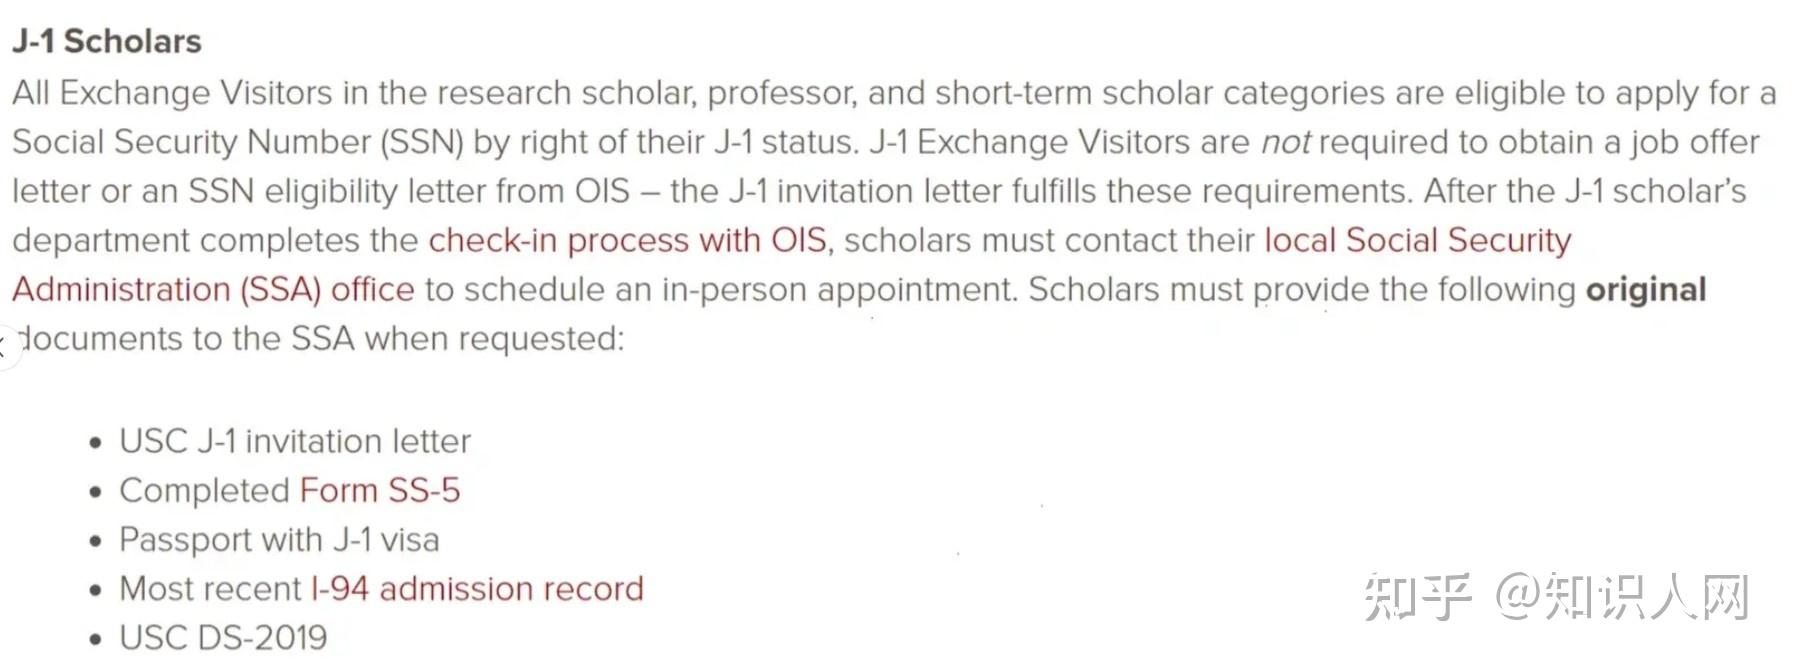This screenshot has width=1796, height=669.
Task: Click the @知识人网 author watermark
Action: click(x=1622, y=597)
